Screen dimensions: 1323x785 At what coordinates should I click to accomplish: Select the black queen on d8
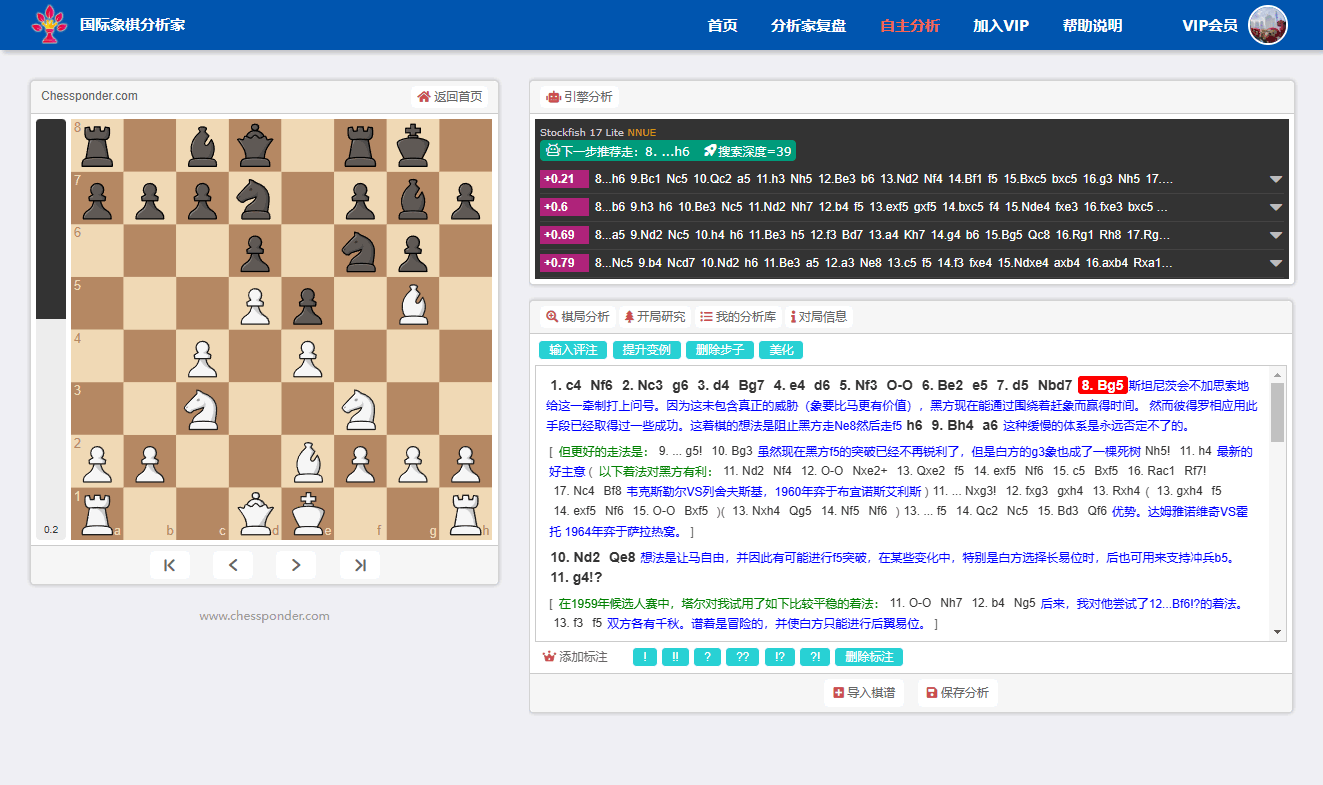[x=255, y=146]
